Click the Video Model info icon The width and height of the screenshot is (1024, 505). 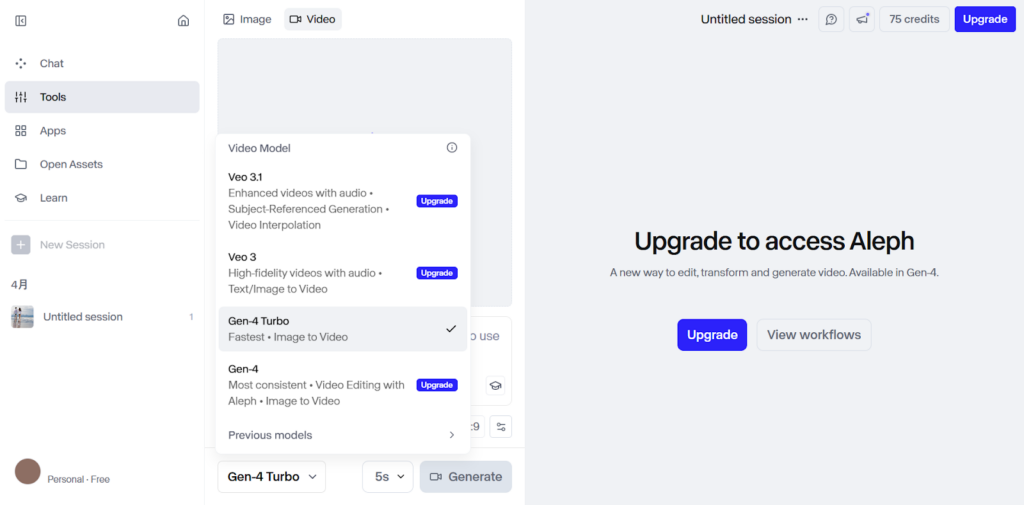tap(452, 148)
